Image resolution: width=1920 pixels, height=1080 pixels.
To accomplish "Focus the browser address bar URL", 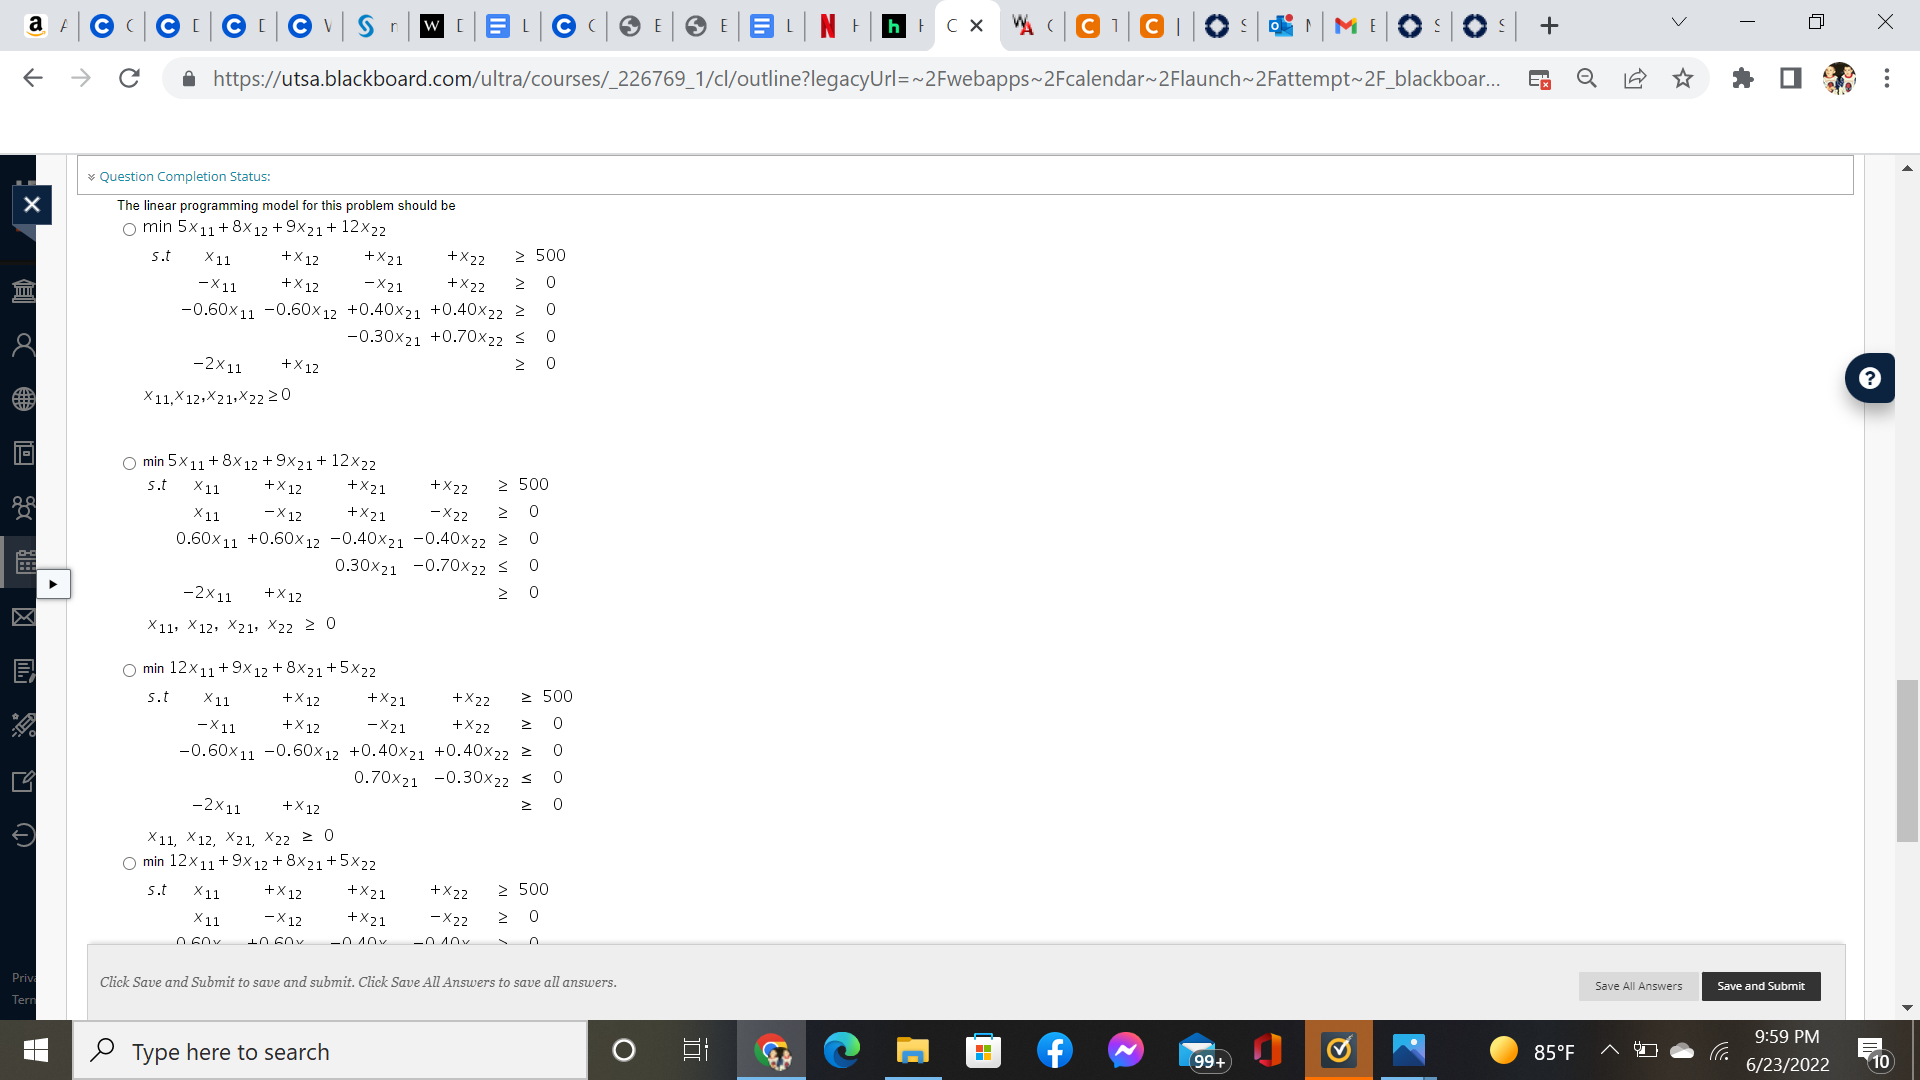I will (x=856, y=78).
